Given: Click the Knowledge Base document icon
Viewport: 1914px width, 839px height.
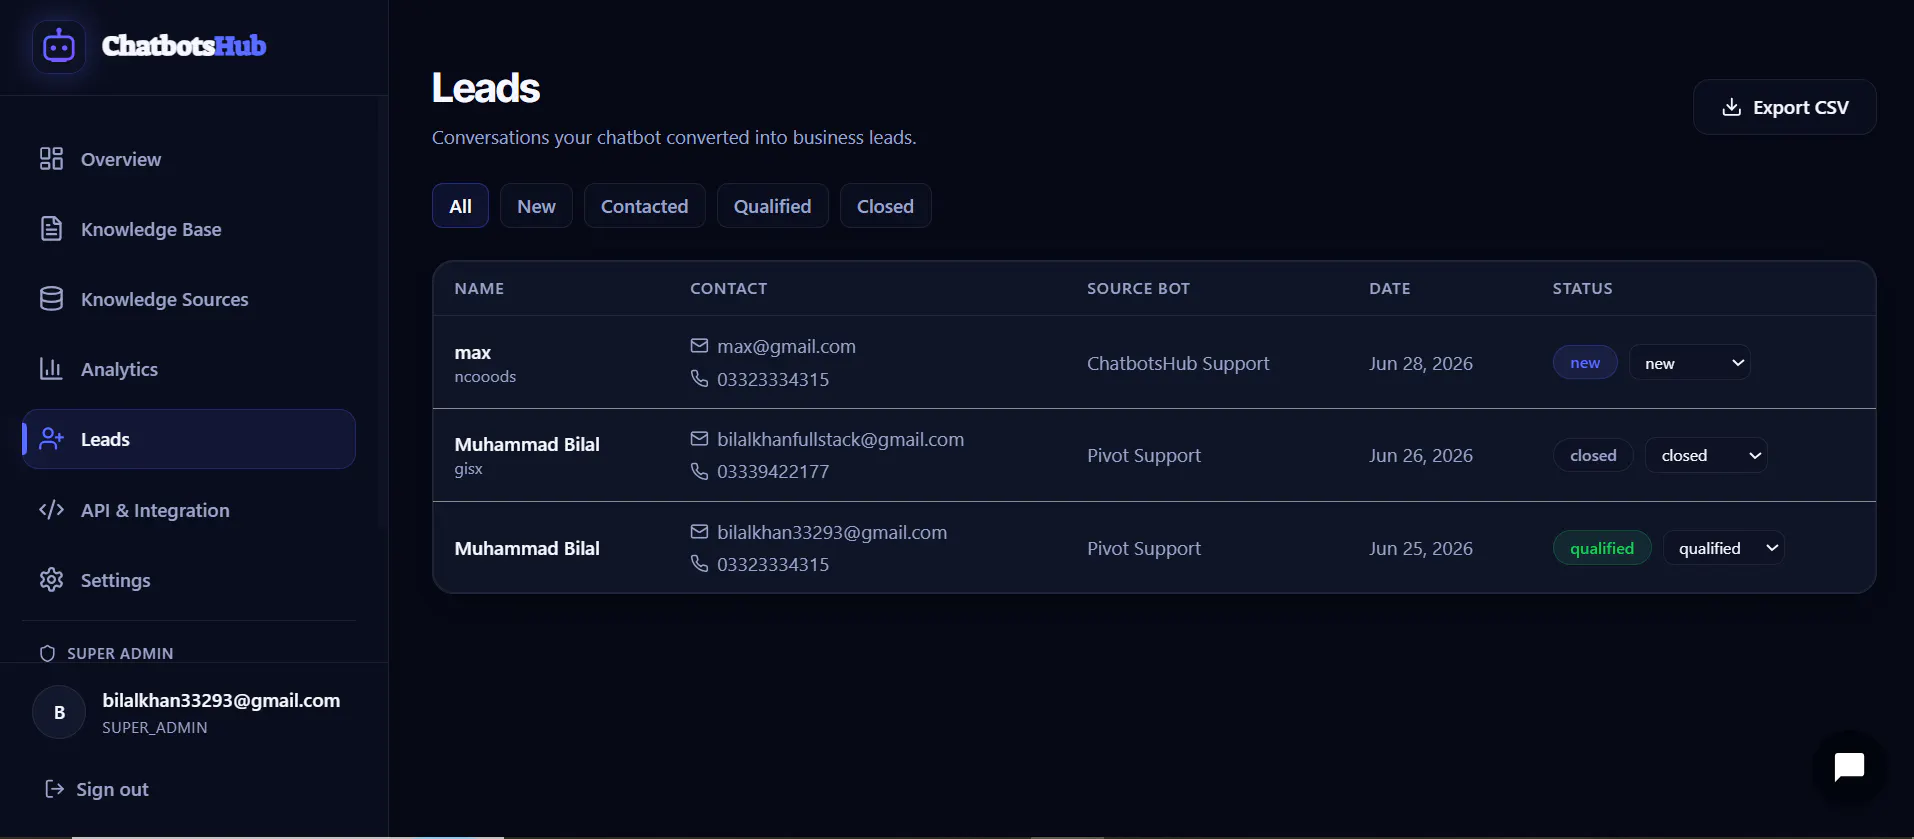Looking at the screenshot, I should [x=51, y=229].
